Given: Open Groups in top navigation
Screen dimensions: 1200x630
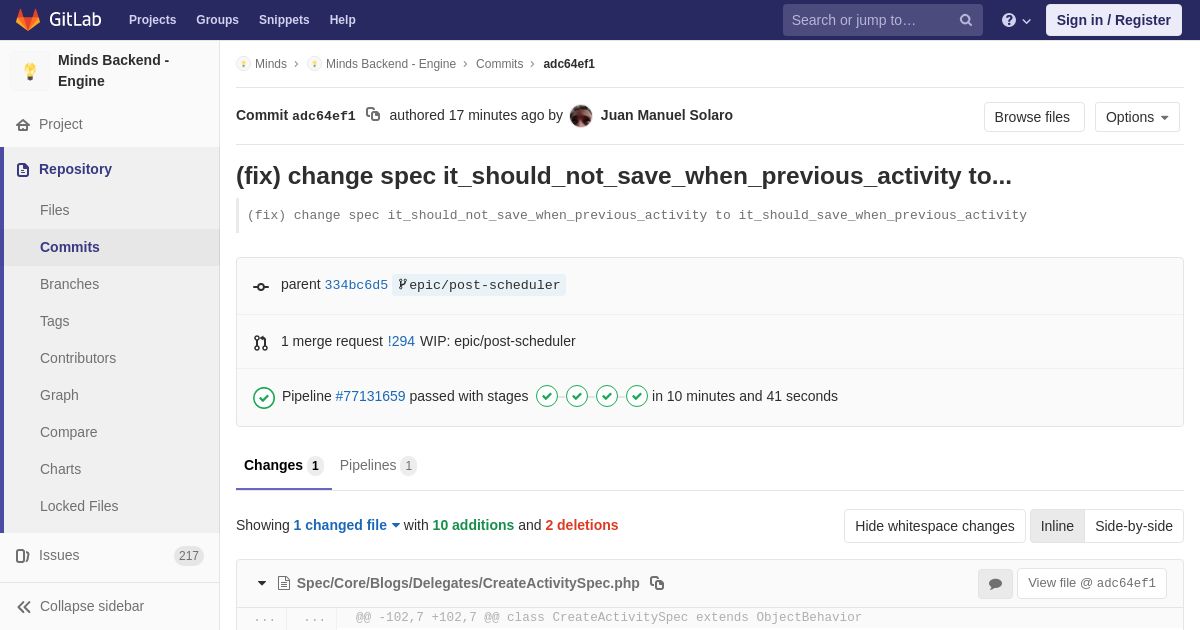Looking at the screenshot, I should 217,20.
